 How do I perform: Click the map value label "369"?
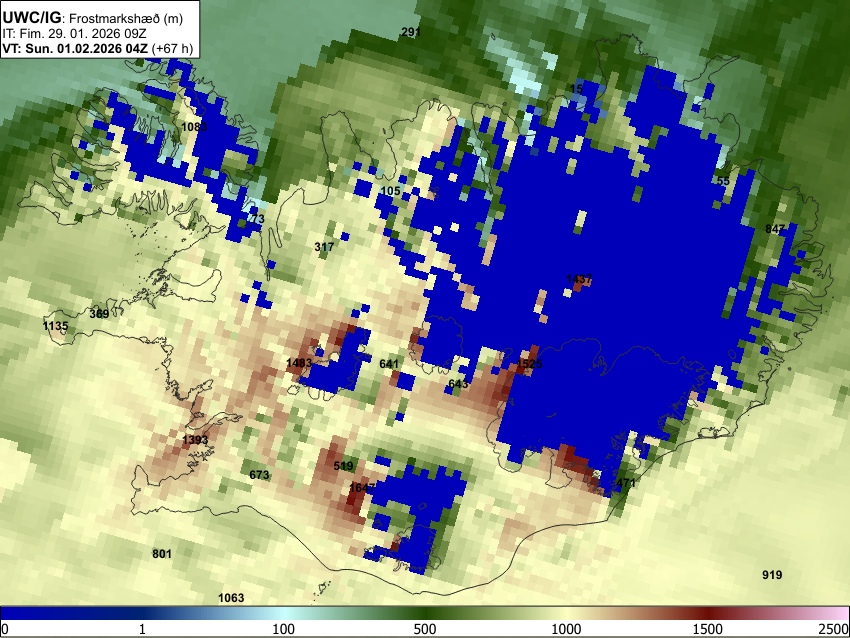[x=99, y=313]
